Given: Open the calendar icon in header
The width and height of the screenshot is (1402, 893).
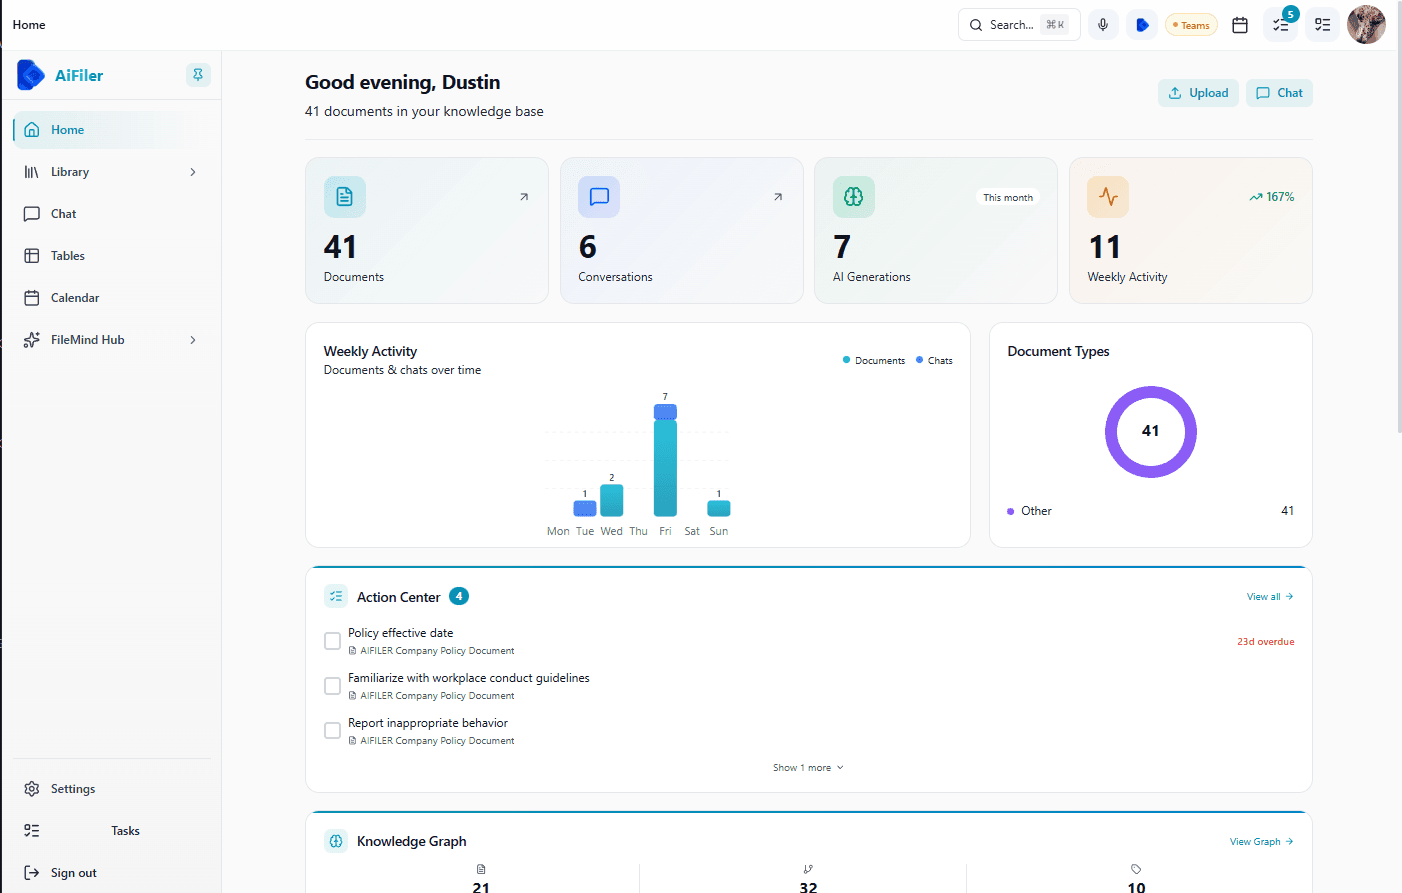Looking at the screenshot, I should tap(1240, 25).
